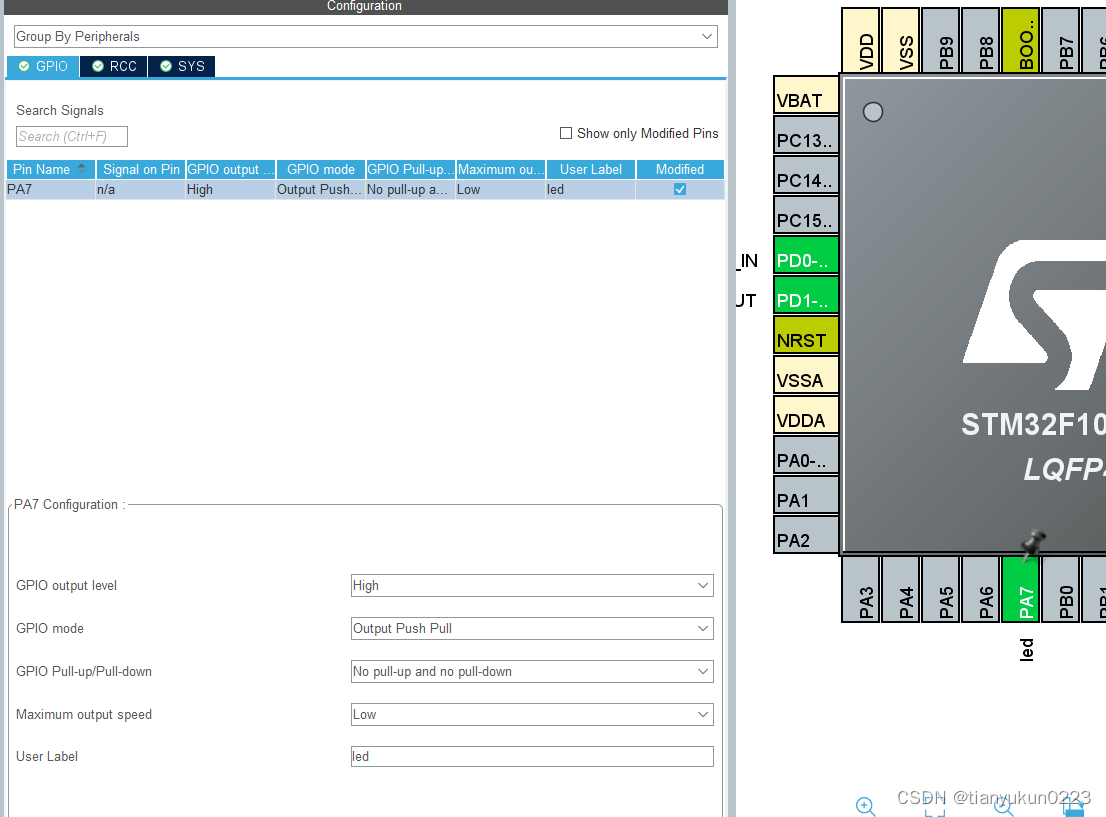Screen dimensions: 1106x817
Task: Select the 'Output Push...' cell in PA7 row
Action: [320, 190]
